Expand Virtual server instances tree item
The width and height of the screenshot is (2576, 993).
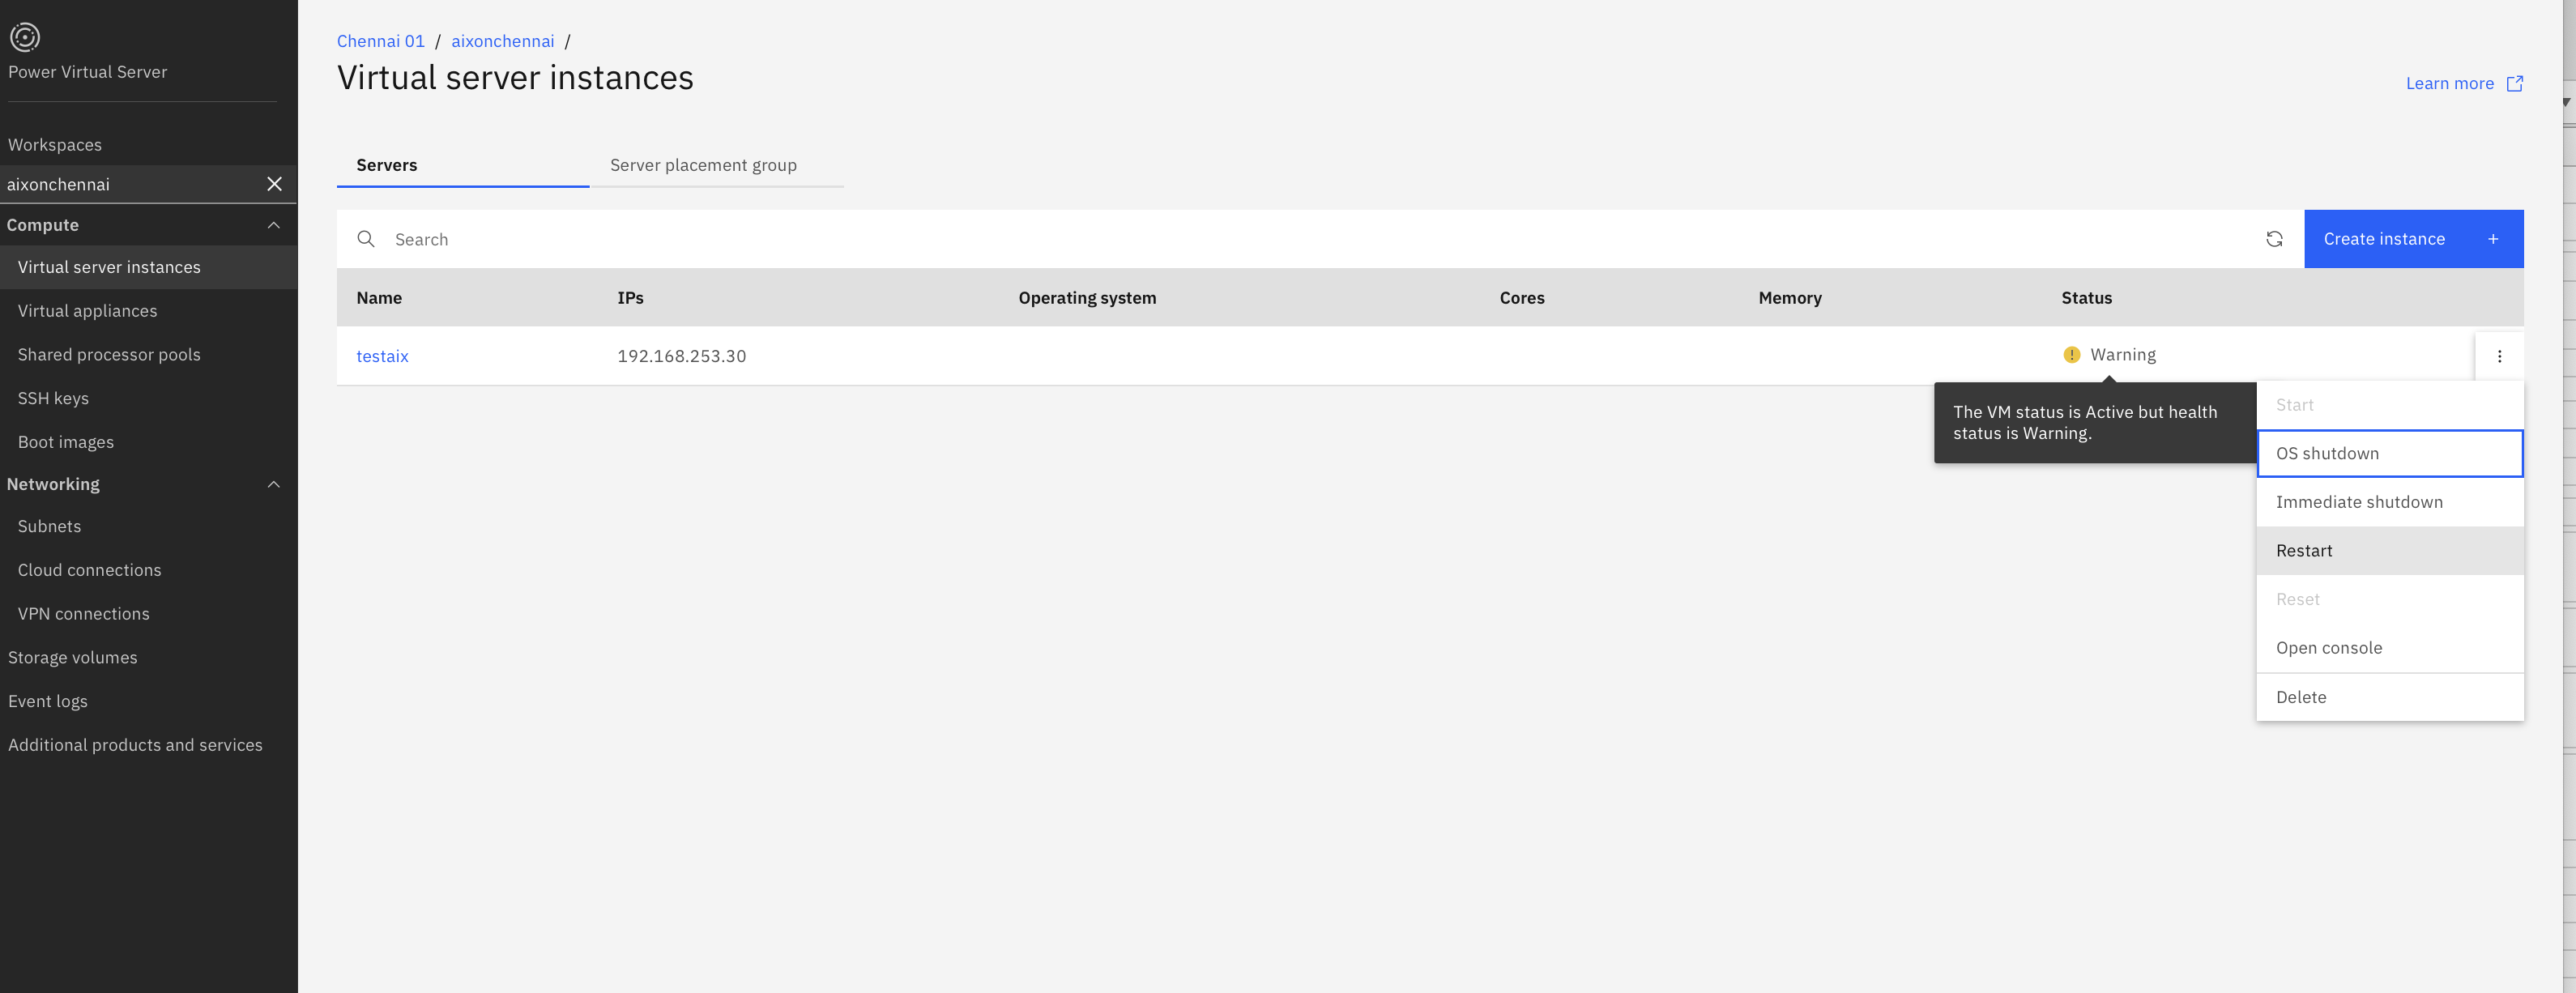click(x=109, y=267)
